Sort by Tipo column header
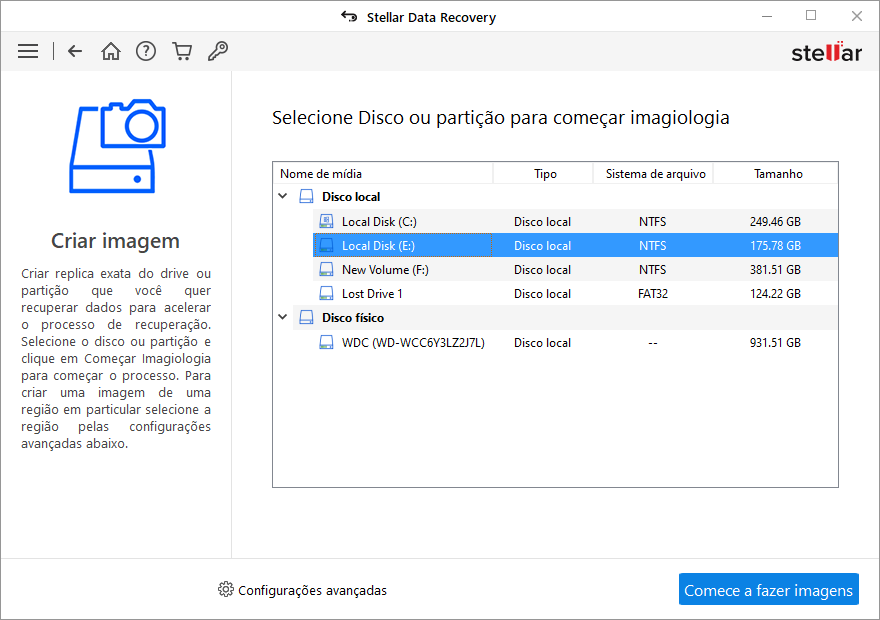The height and width of the screenshot is (620, 880). coord(543,173)
